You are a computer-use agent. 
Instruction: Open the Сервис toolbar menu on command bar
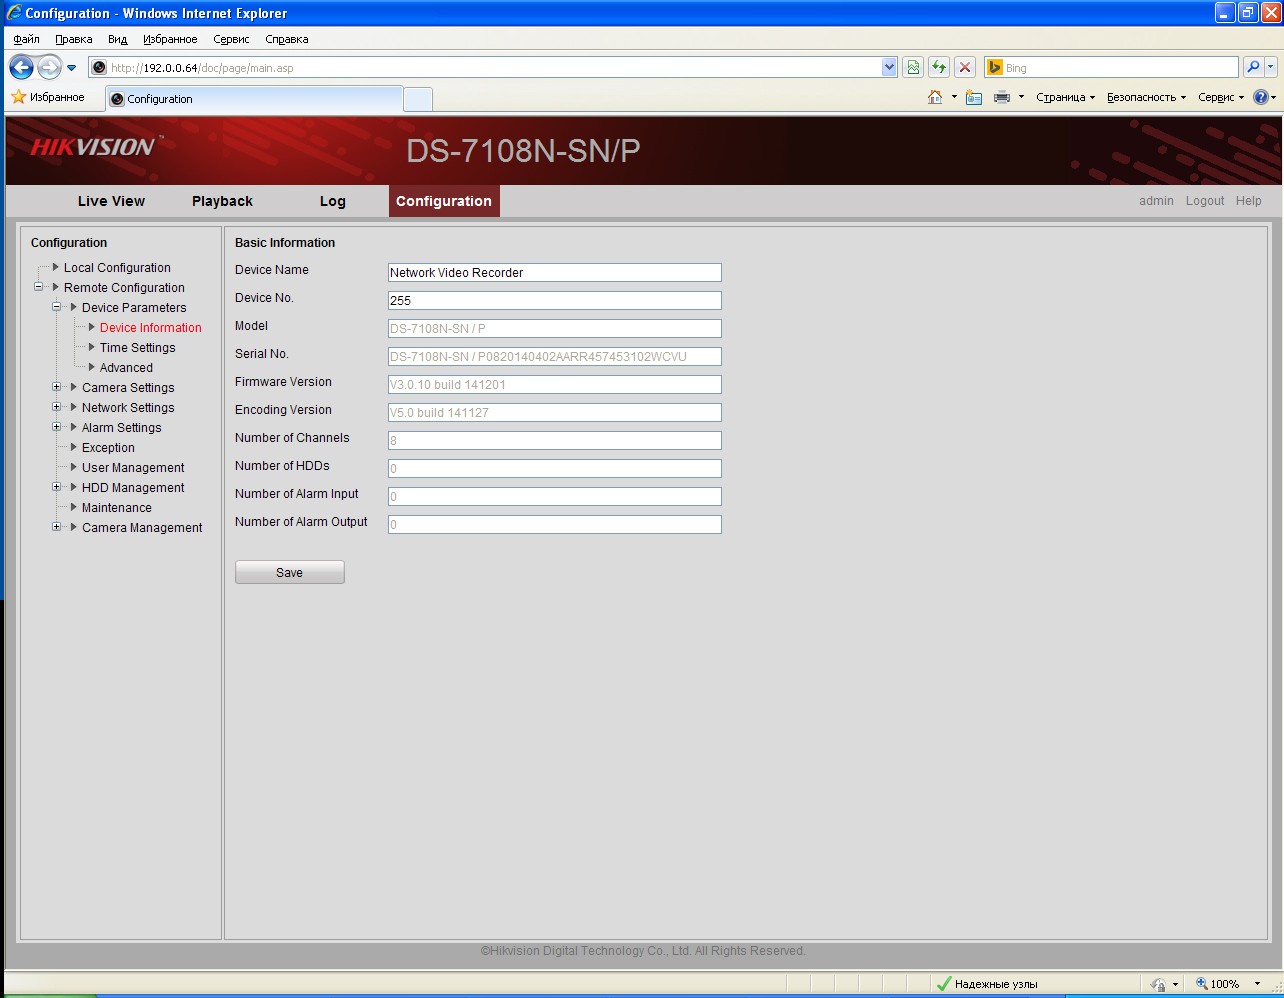(1221, 97)
